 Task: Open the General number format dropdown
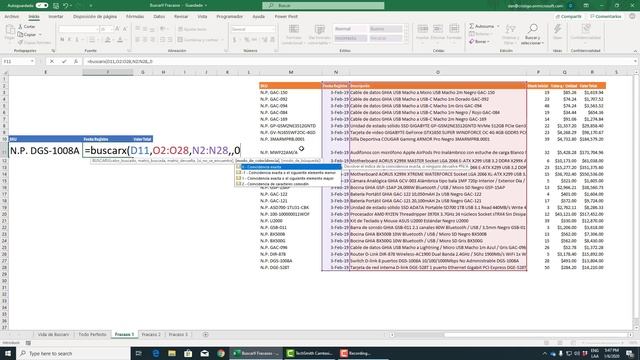tap(253, 29)
